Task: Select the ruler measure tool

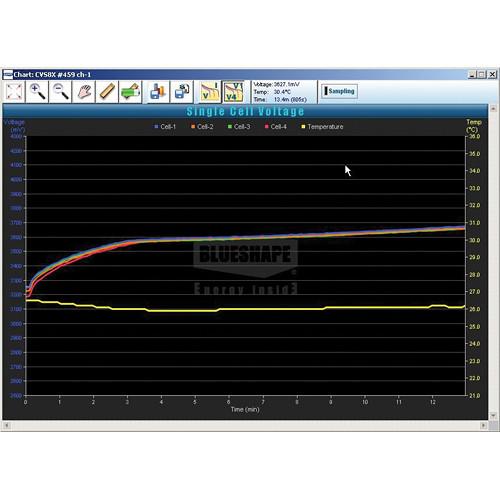Action: pyautogui.click(x=107, y=91)
